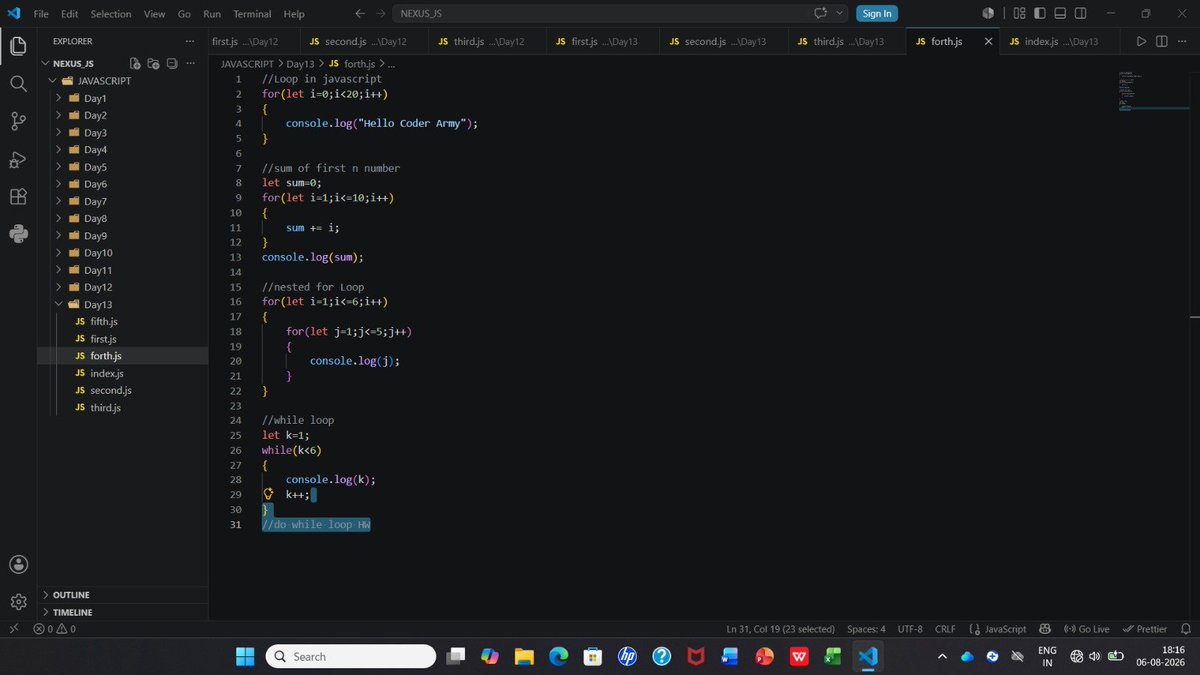
Task: Click errors and warnings count in status bar
Action: point(54,629)
